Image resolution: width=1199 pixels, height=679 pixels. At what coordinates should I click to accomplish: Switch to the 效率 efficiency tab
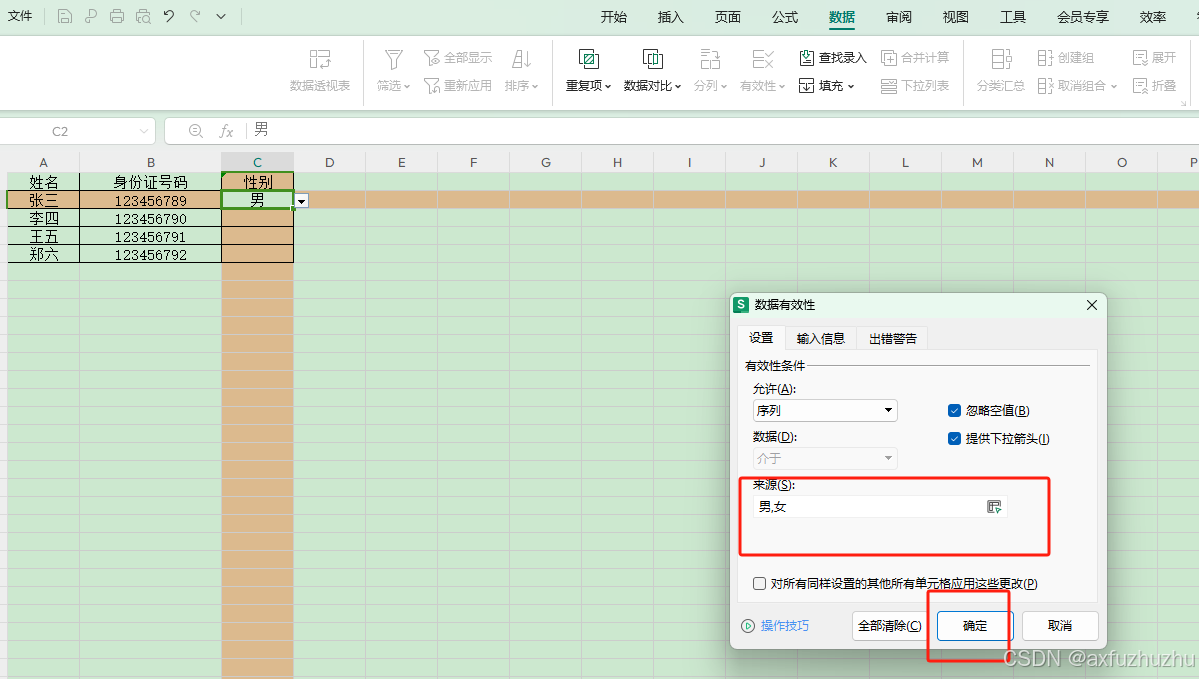point(1152,17)
